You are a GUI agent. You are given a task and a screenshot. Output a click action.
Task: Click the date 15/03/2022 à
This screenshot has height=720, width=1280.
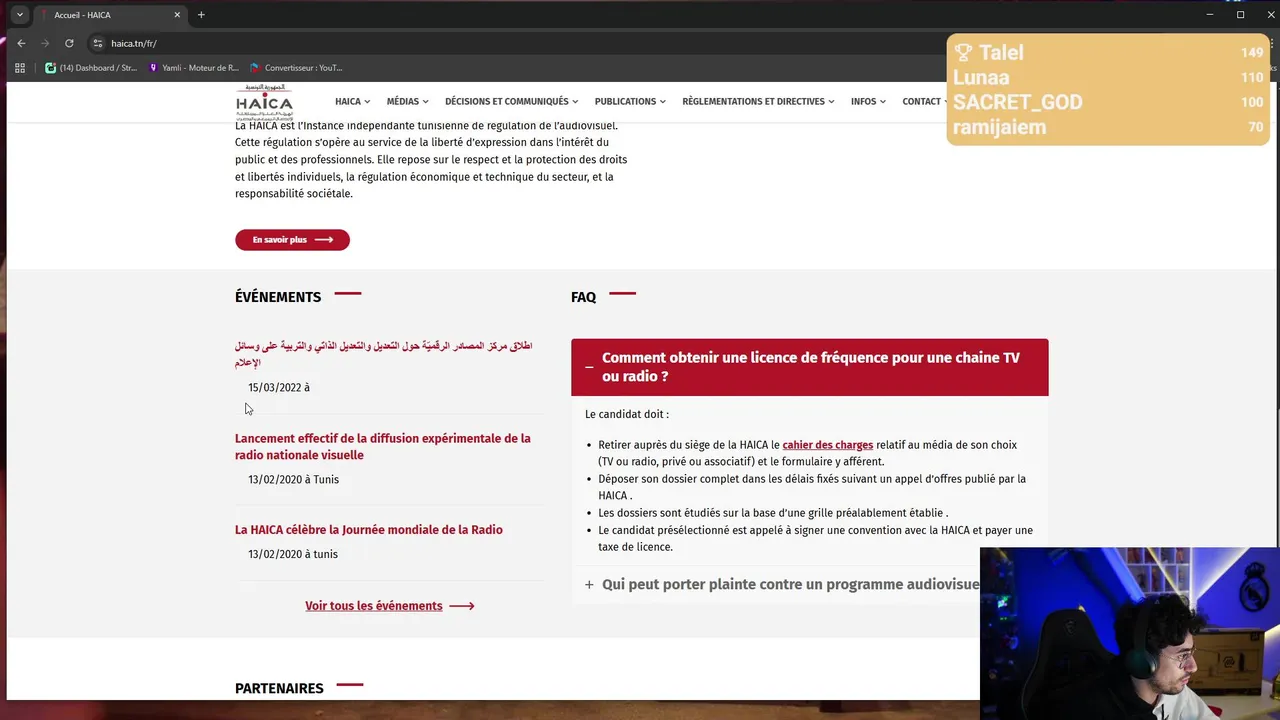tap(279, 388)
